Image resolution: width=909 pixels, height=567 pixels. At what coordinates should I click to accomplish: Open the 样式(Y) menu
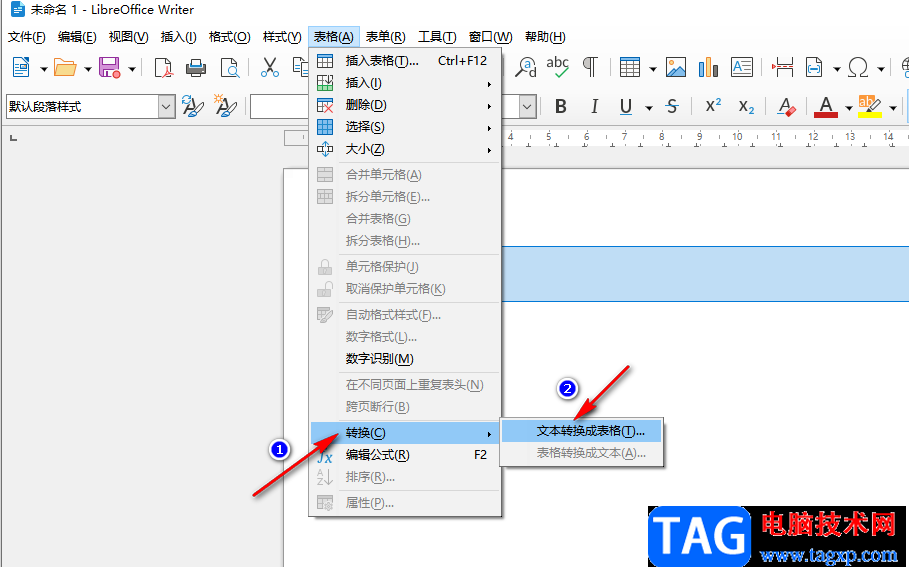[x=282, y=37]
